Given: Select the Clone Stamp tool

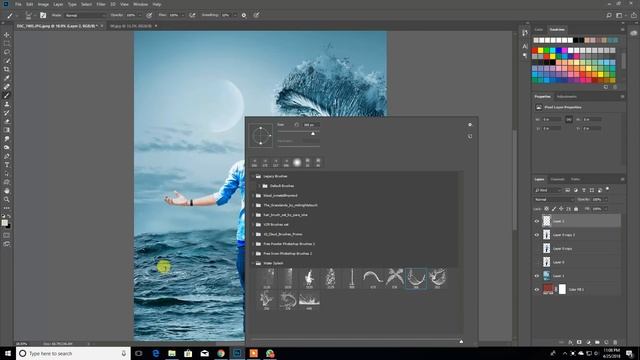Looking at the screenshot, I should [7, 104].
